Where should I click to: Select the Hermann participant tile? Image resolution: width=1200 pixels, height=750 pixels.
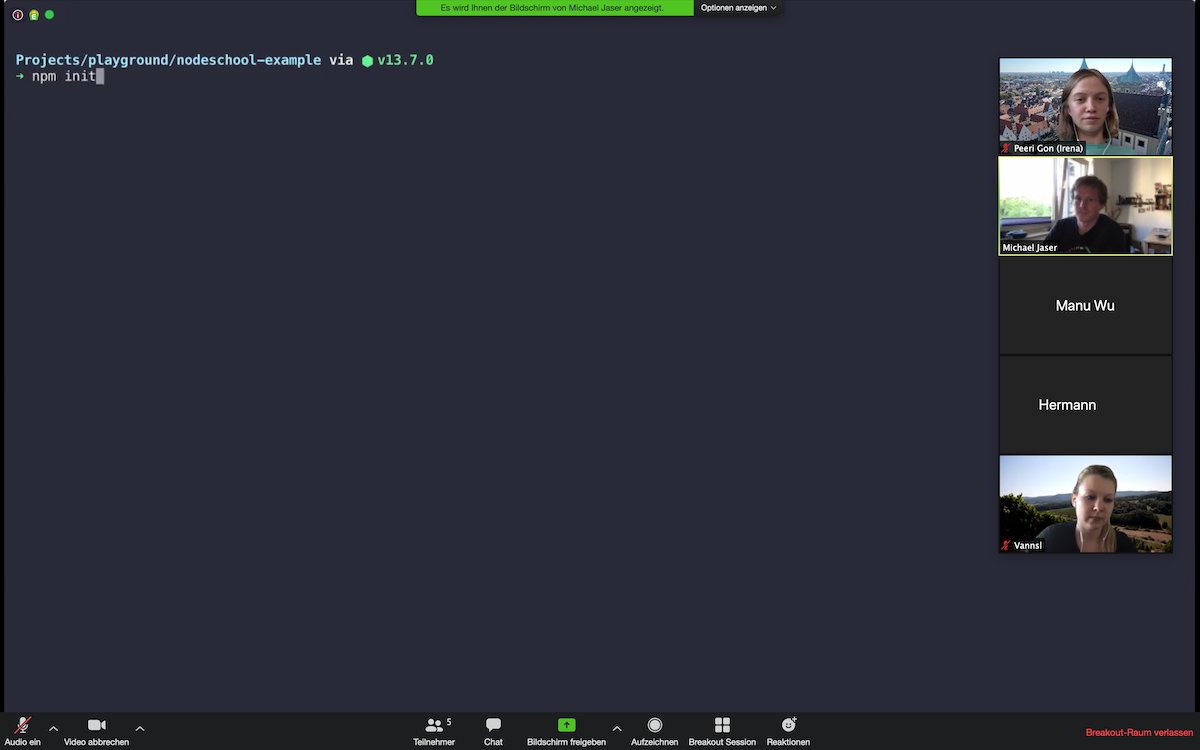pos(1085,404)
